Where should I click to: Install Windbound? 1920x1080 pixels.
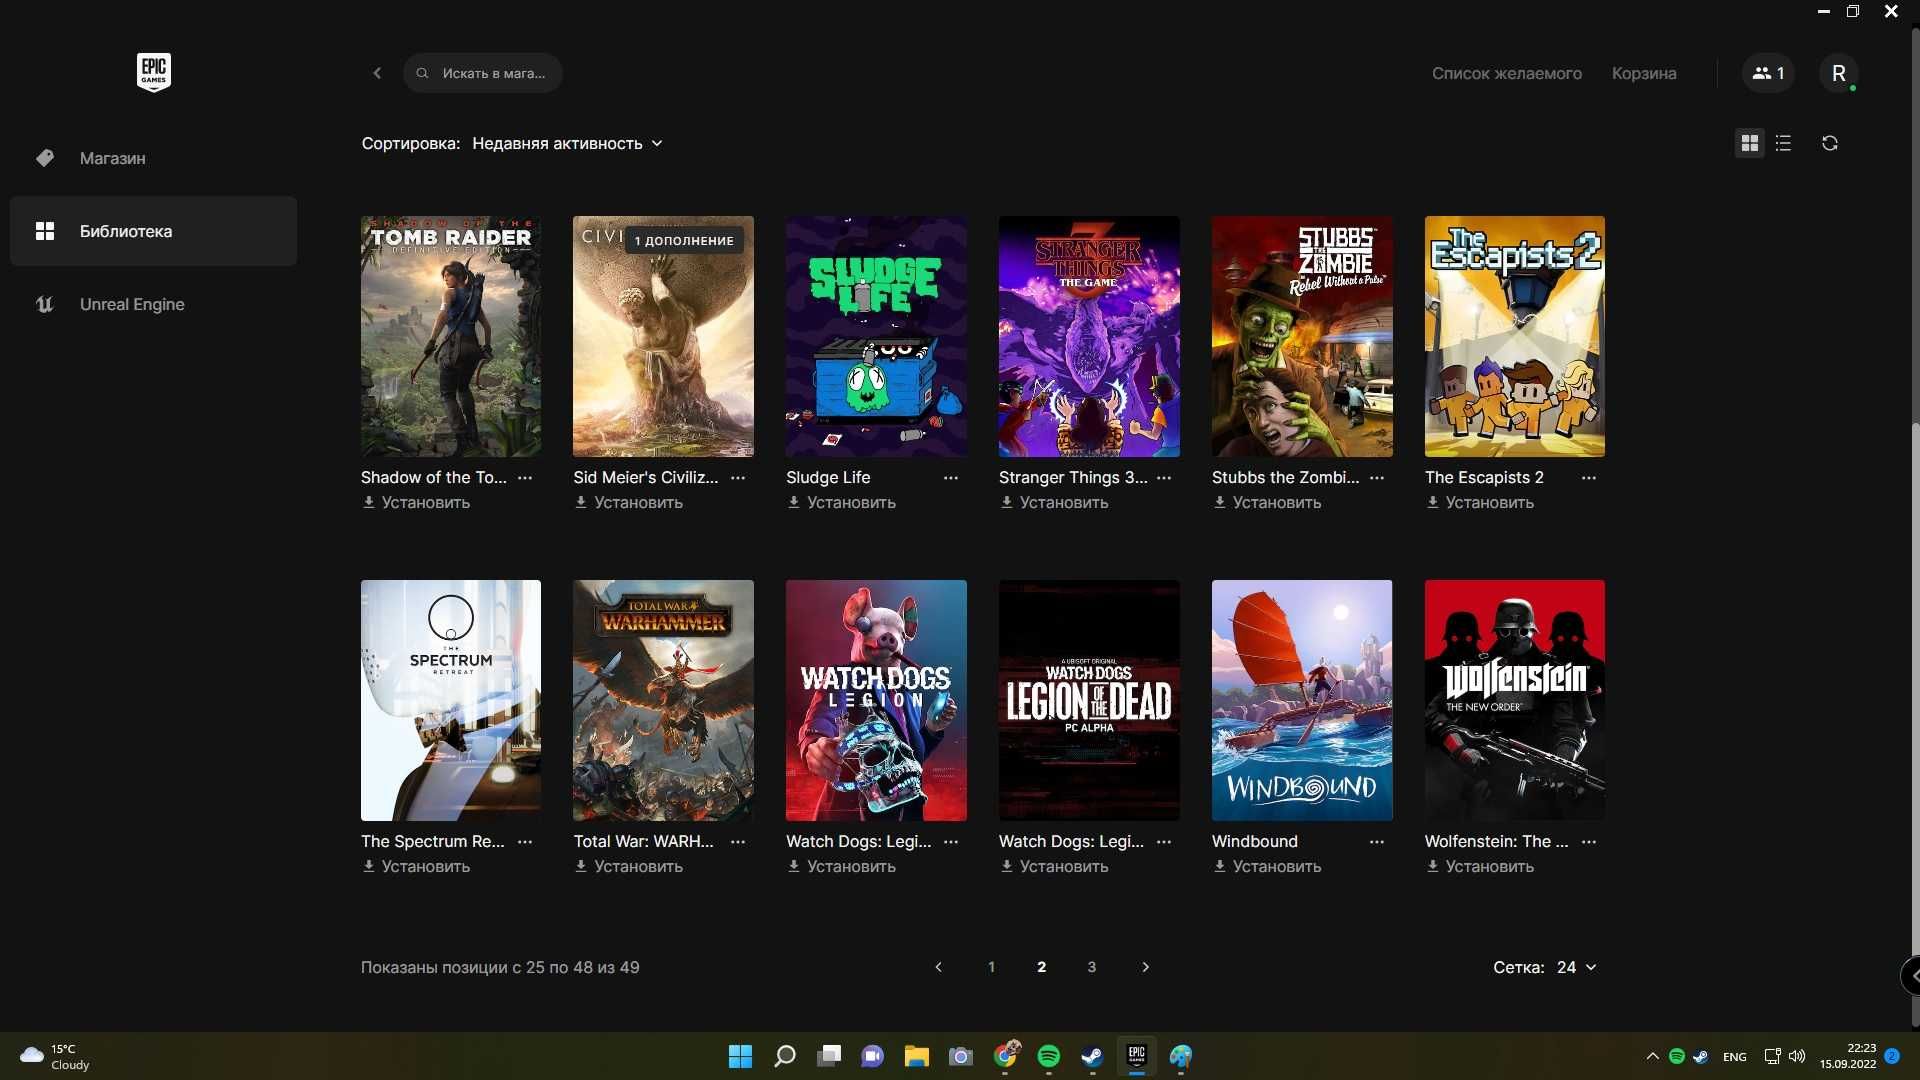click(x=1267, y=866)
